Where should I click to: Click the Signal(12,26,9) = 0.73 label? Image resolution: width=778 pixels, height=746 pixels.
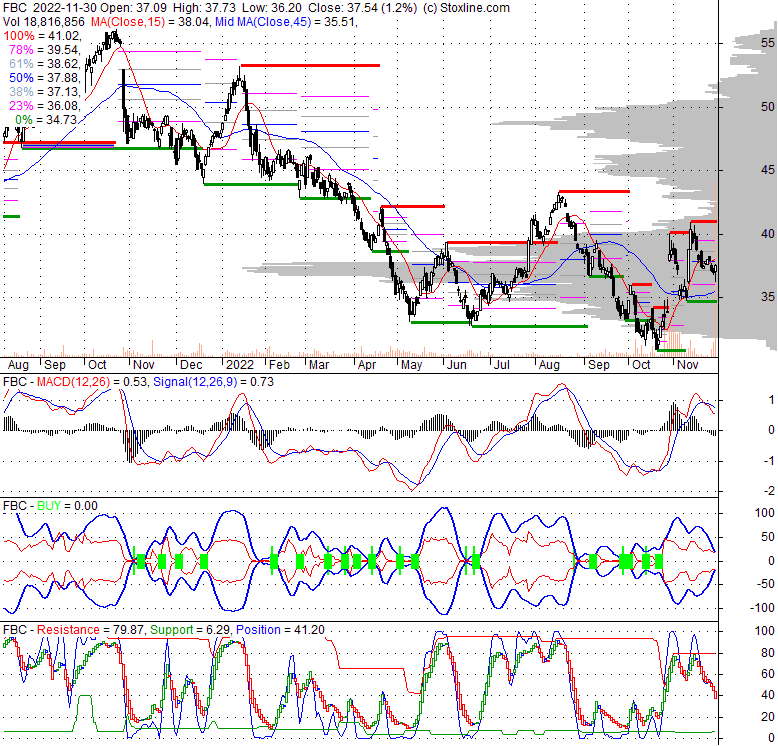click(213, 382)
